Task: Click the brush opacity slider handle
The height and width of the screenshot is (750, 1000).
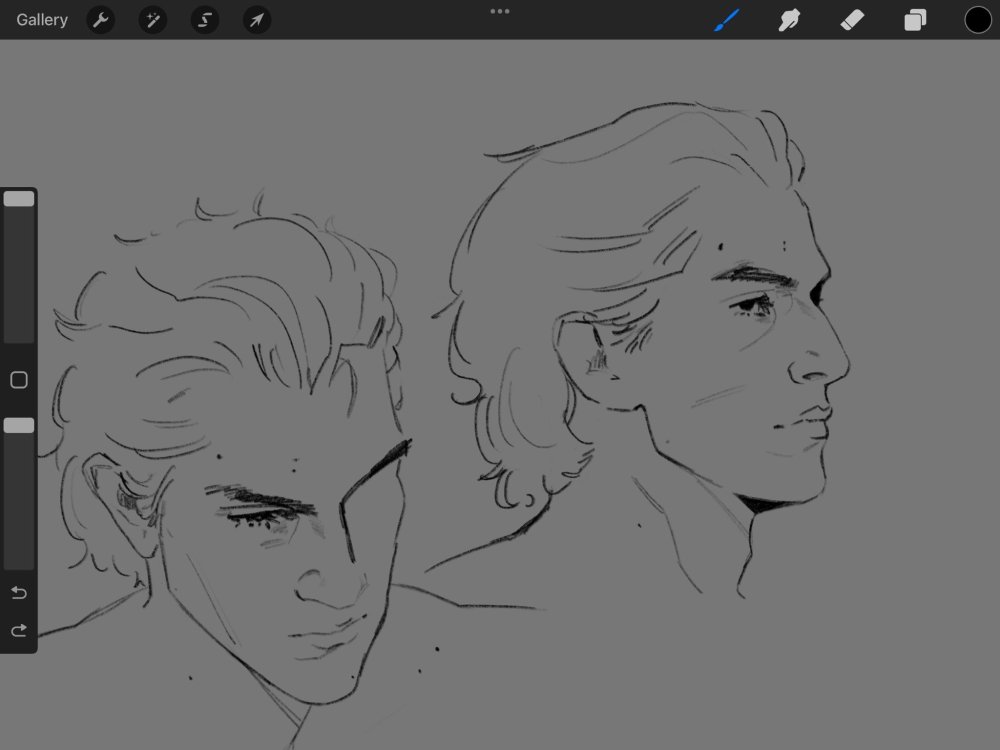Action: [x=19, y=426]
